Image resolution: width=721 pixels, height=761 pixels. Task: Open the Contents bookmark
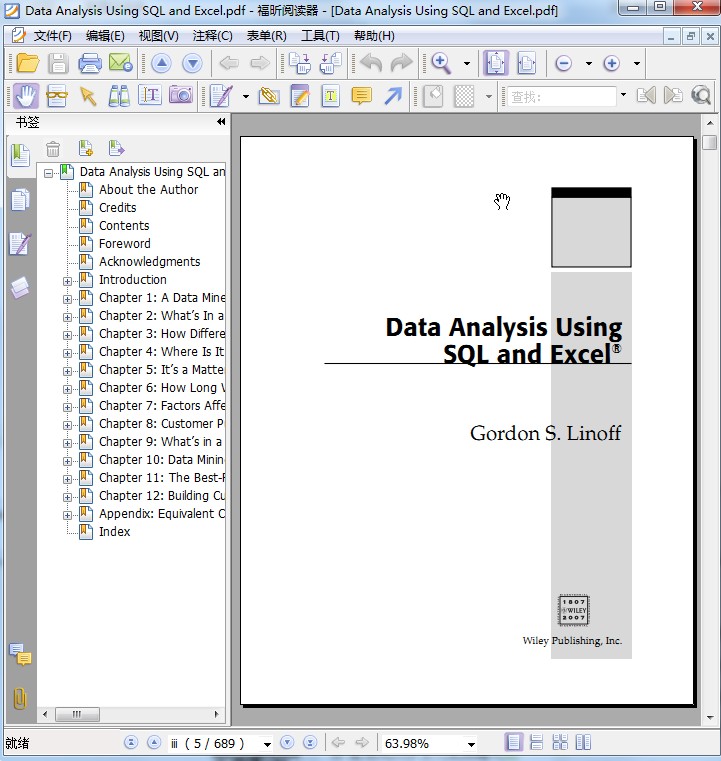pyautogui.click(x=124, y=226)
